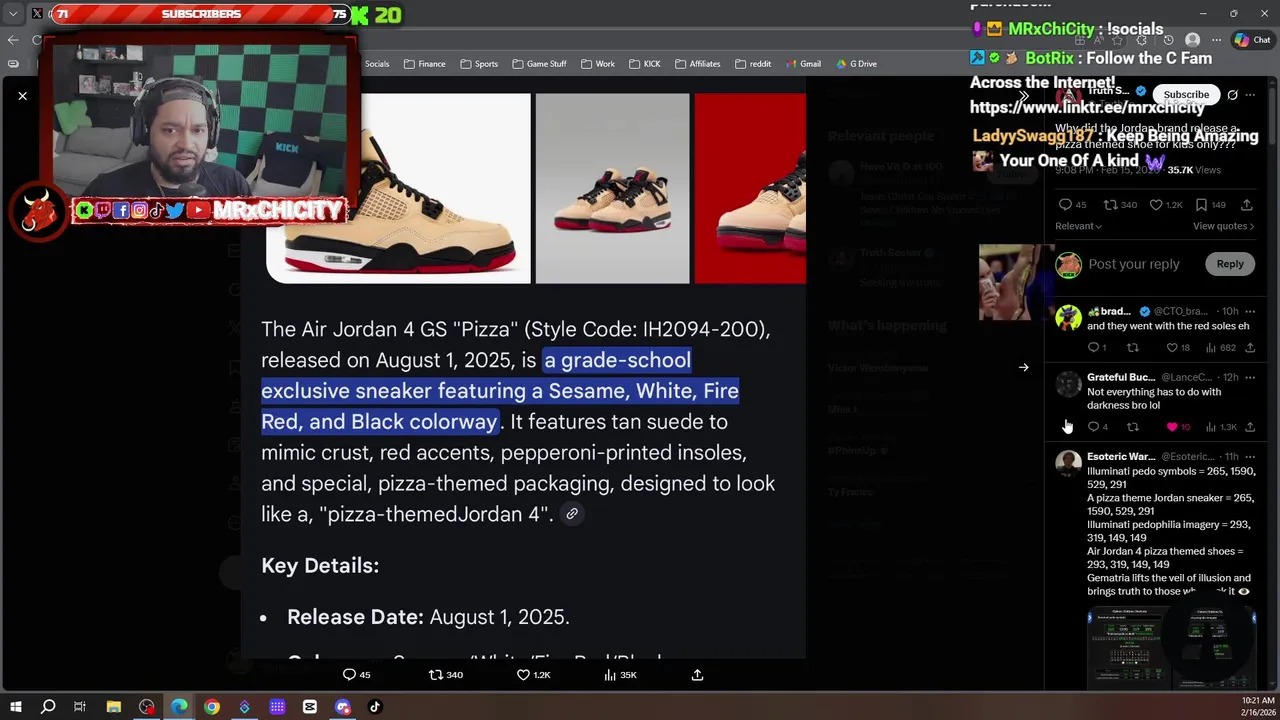More options on Esoteric War comment
Screen dimensions: 1280x720
1250,457
